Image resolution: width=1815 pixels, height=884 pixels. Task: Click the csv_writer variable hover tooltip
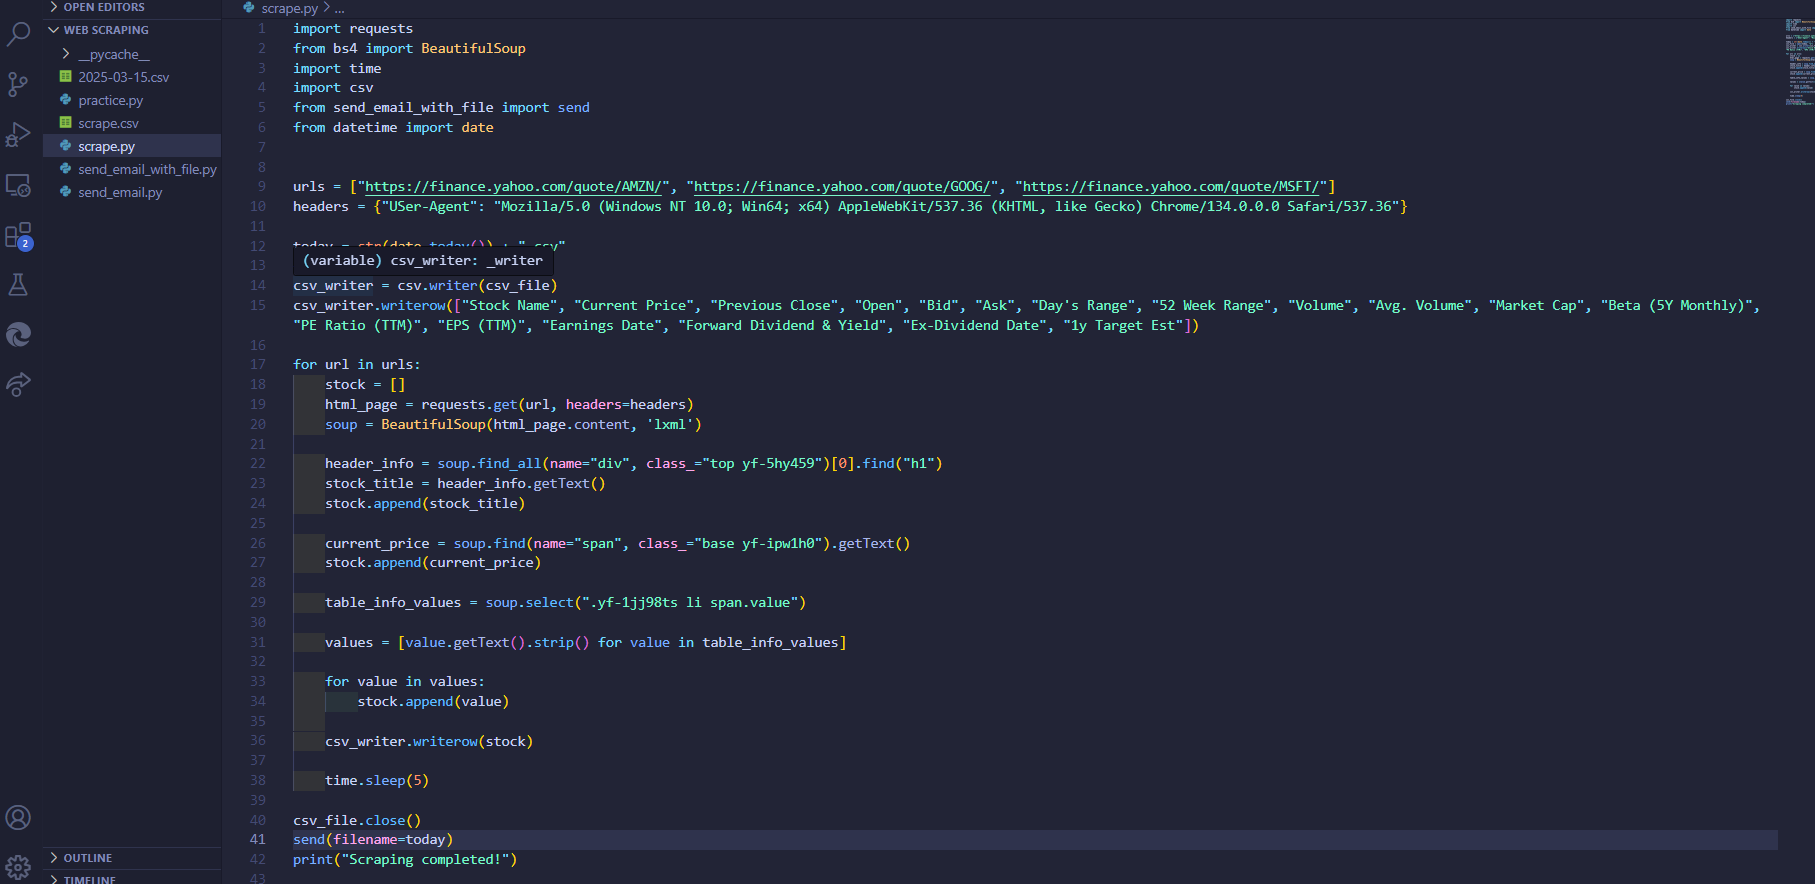[423, 261]
